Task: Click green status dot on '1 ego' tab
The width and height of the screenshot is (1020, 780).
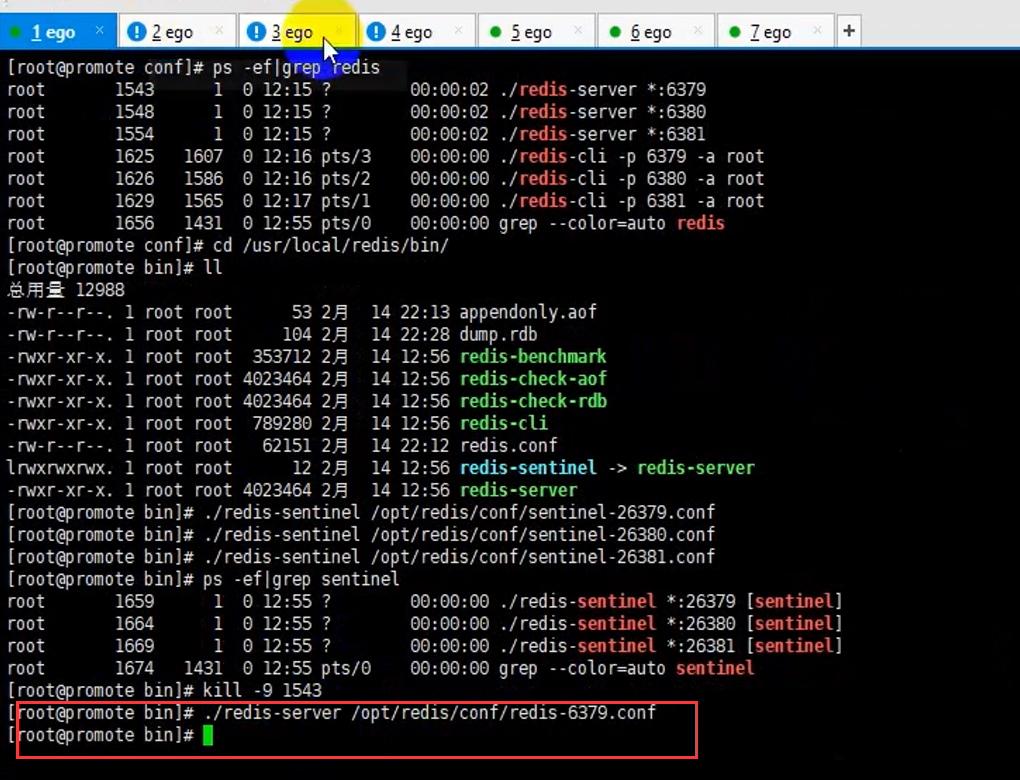Action: pyautogui.click(x=16, y=32)
